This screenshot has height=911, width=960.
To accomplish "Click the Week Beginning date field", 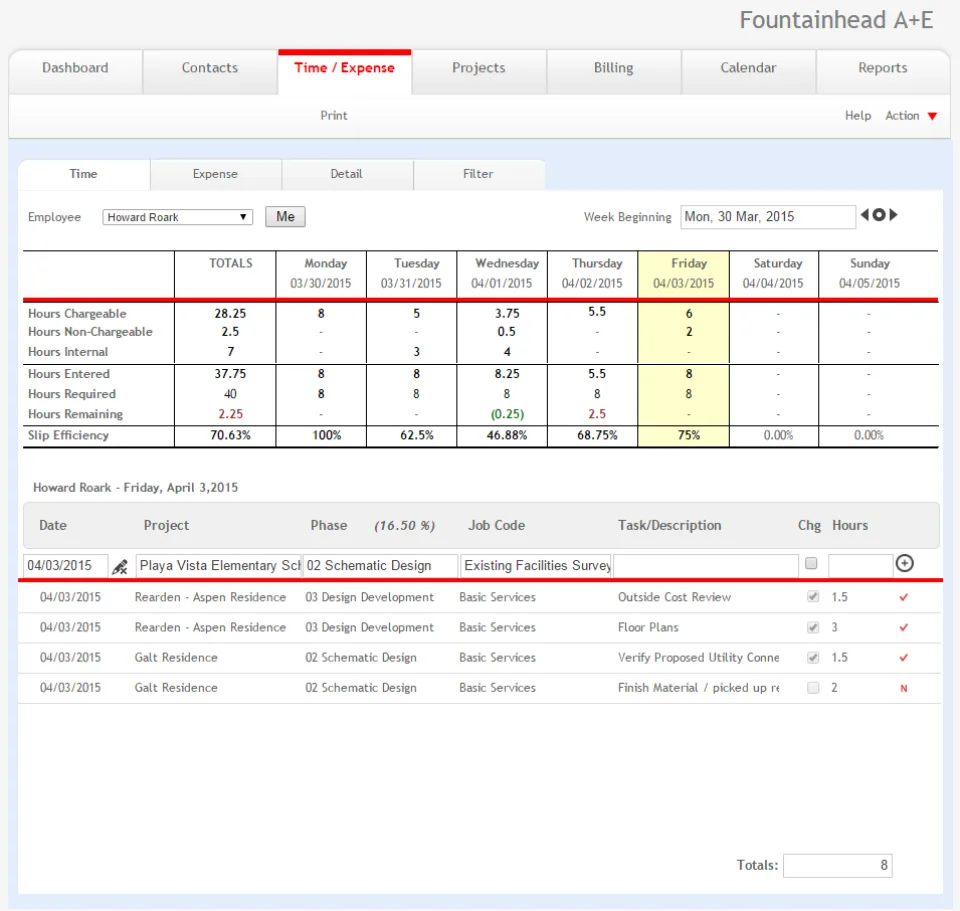I will click(x=768, y=217).
